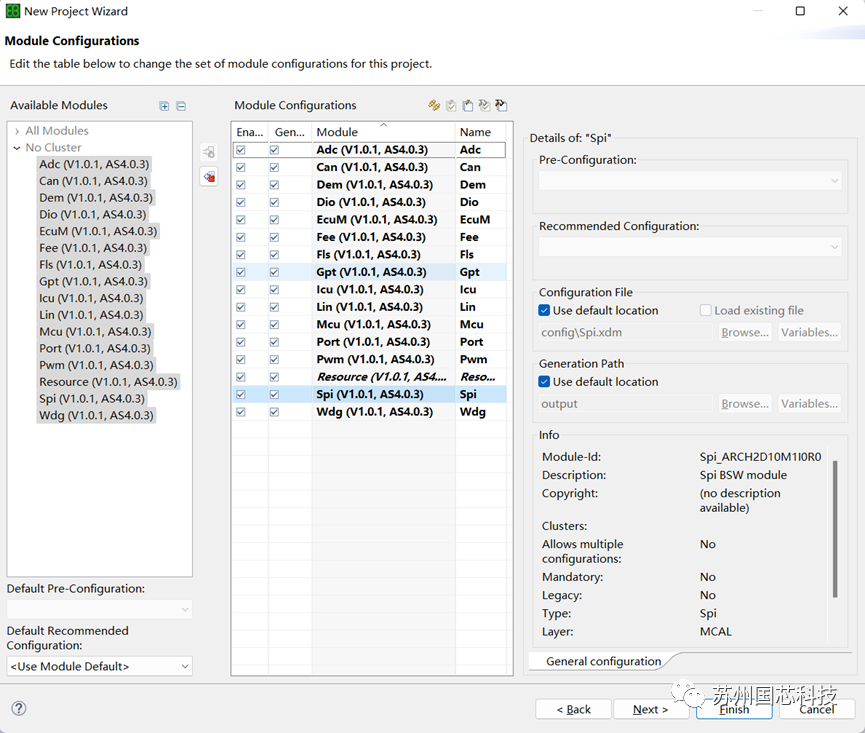The width and height of the screenshot is (865, 733).
Task: Click the add module configuration arrow icon
Action: tap(208, 152)
